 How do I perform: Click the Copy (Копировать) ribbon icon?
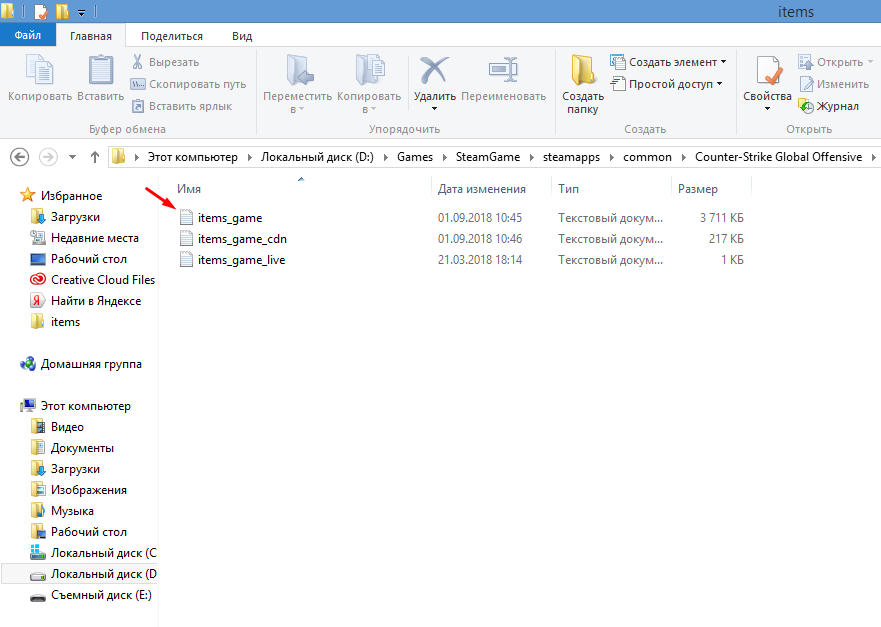click(x=40, y=70)
